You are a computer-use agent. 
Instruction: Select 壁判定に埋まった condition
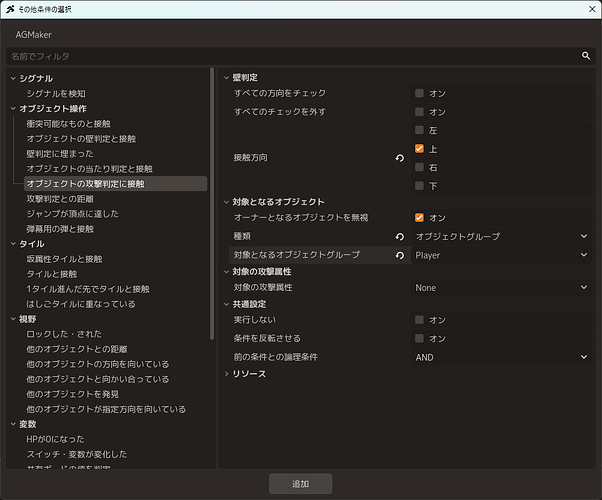click(60, 154)
